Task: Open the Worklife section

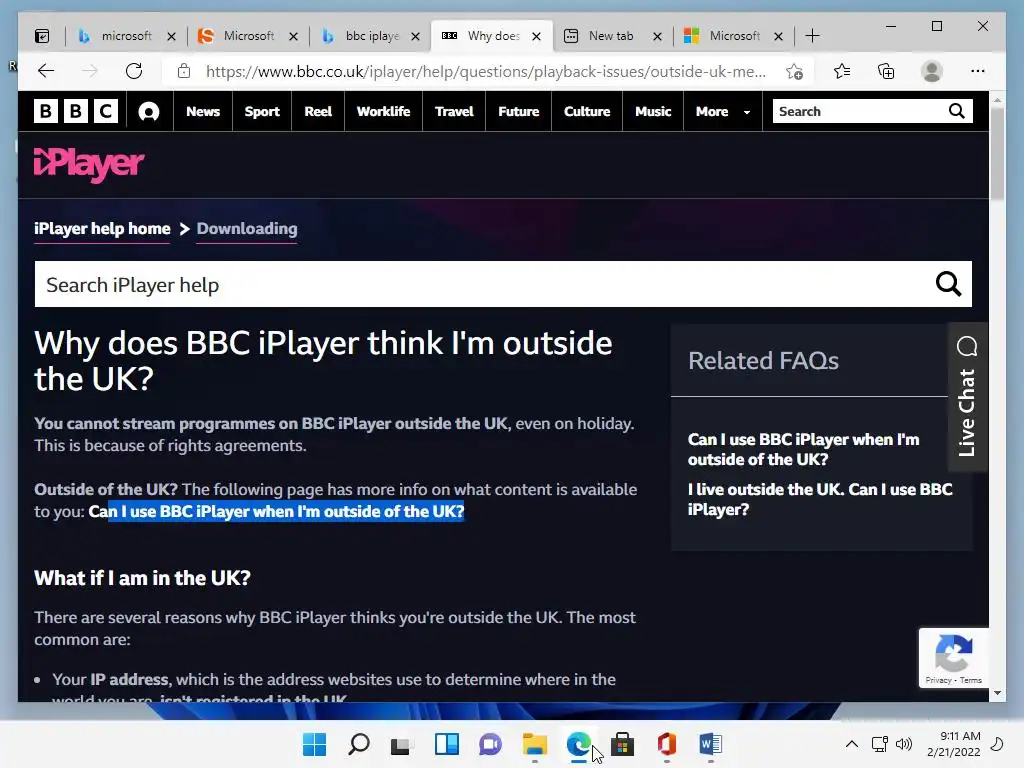Action: pyautogui.click(x=383, y=112)
